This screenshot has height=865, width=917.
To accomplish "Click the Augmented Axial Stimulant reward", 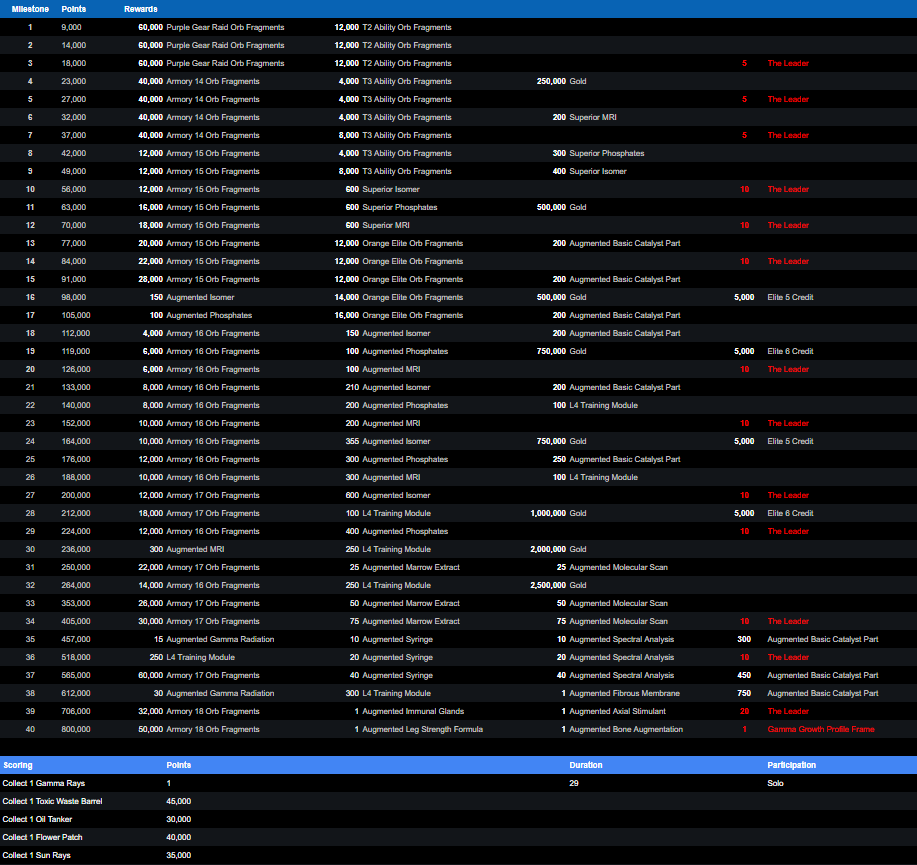I will [617, 712].
